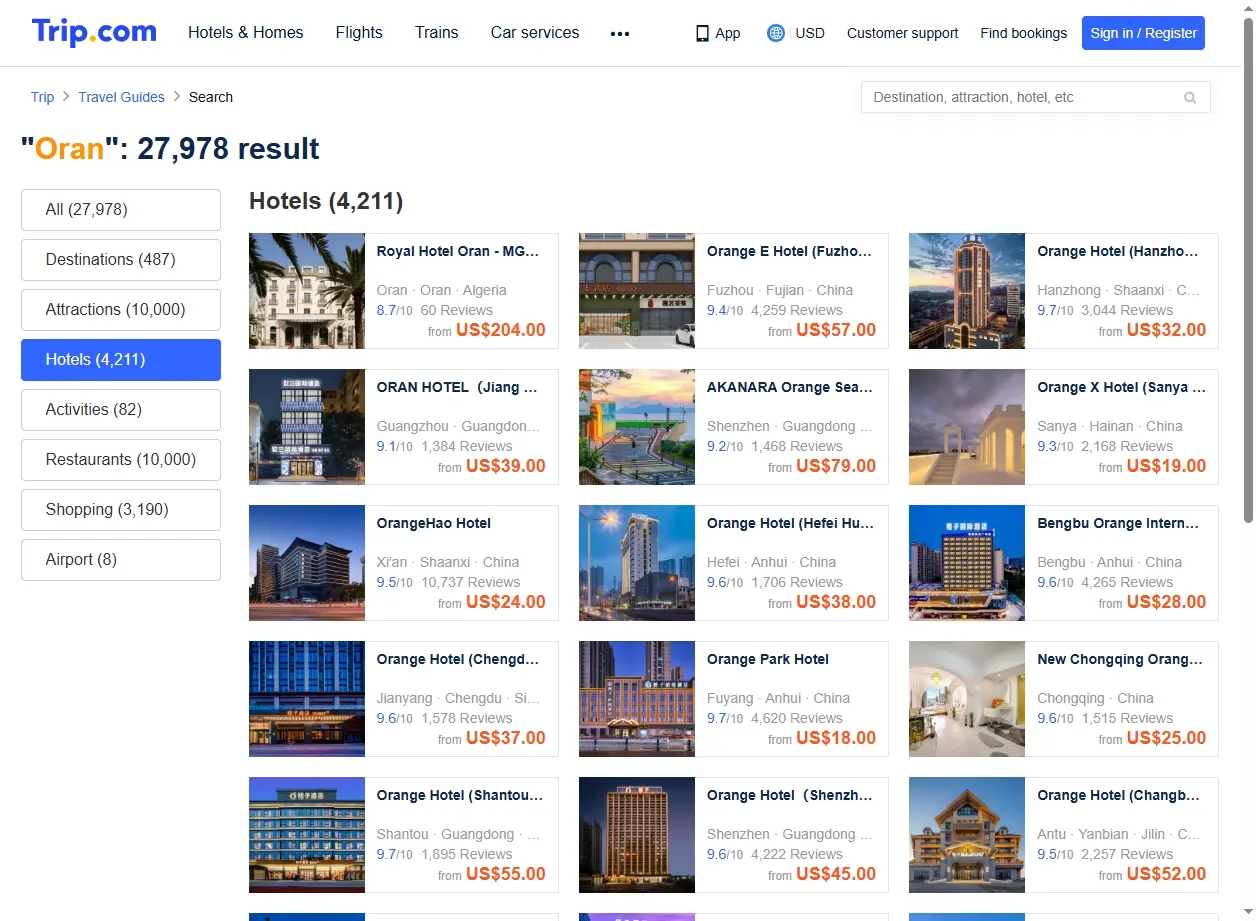1256x921 pixels.
Task: Focus the destination search input field
Action: (x=1035, y=97)
